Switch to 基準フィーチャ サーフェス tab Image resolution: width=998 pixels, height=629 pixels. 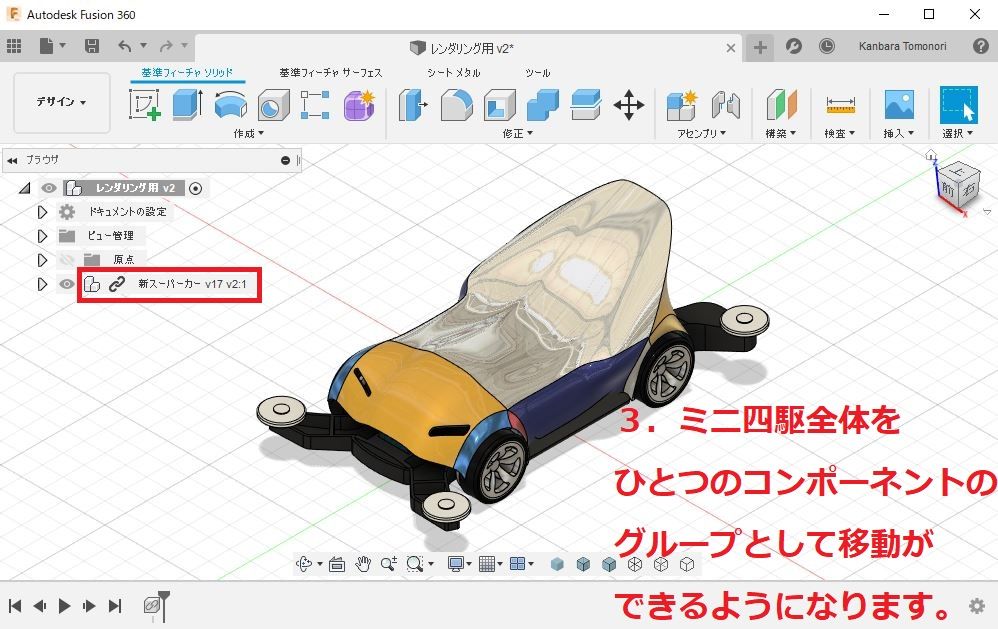(x=331, y=73)
